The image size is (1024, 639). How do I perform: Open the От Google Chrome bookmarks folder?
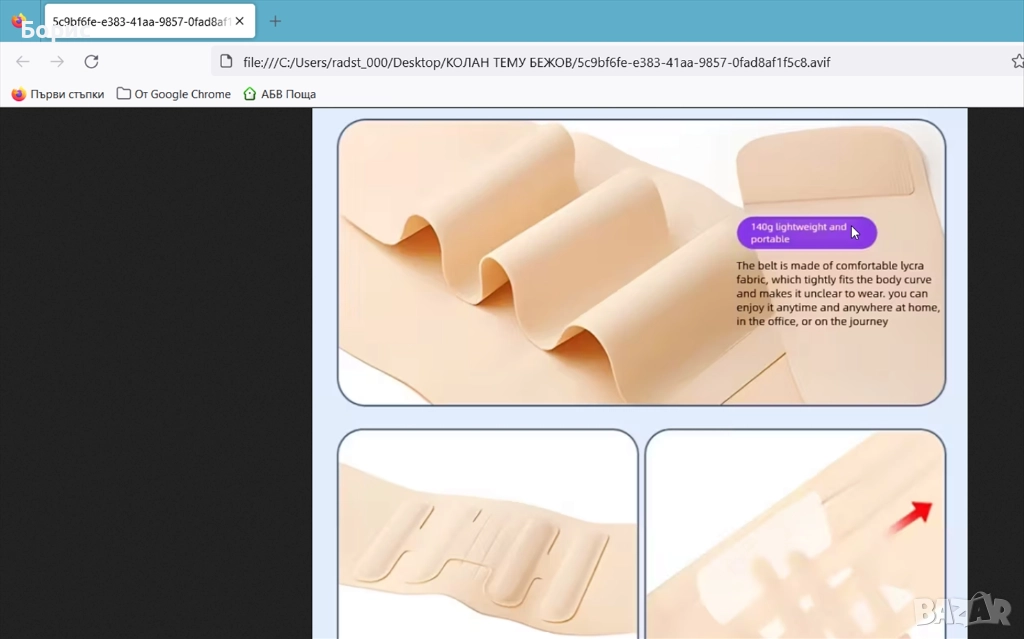(174, 94)
